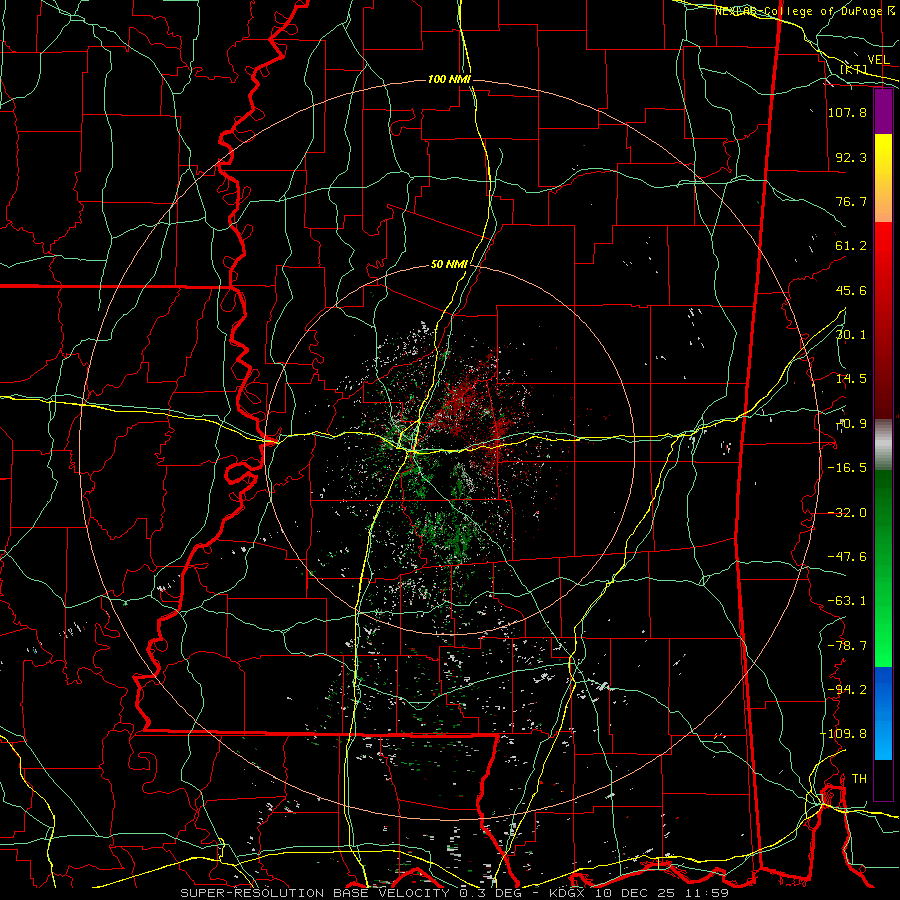This screenshot has width=900, height=900.
Task: Click the 107.8 legend value
Action: click(847, 112)
